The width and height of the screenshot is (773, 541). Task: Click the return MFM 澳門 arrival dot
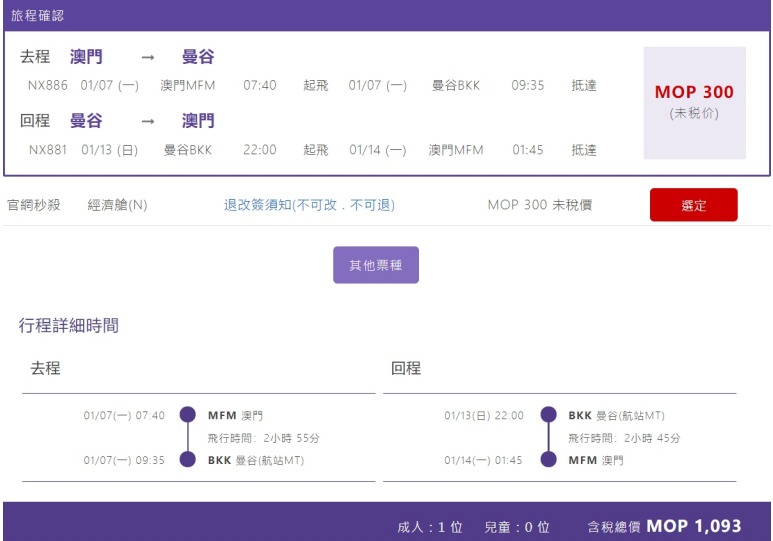tap(548, 460)
